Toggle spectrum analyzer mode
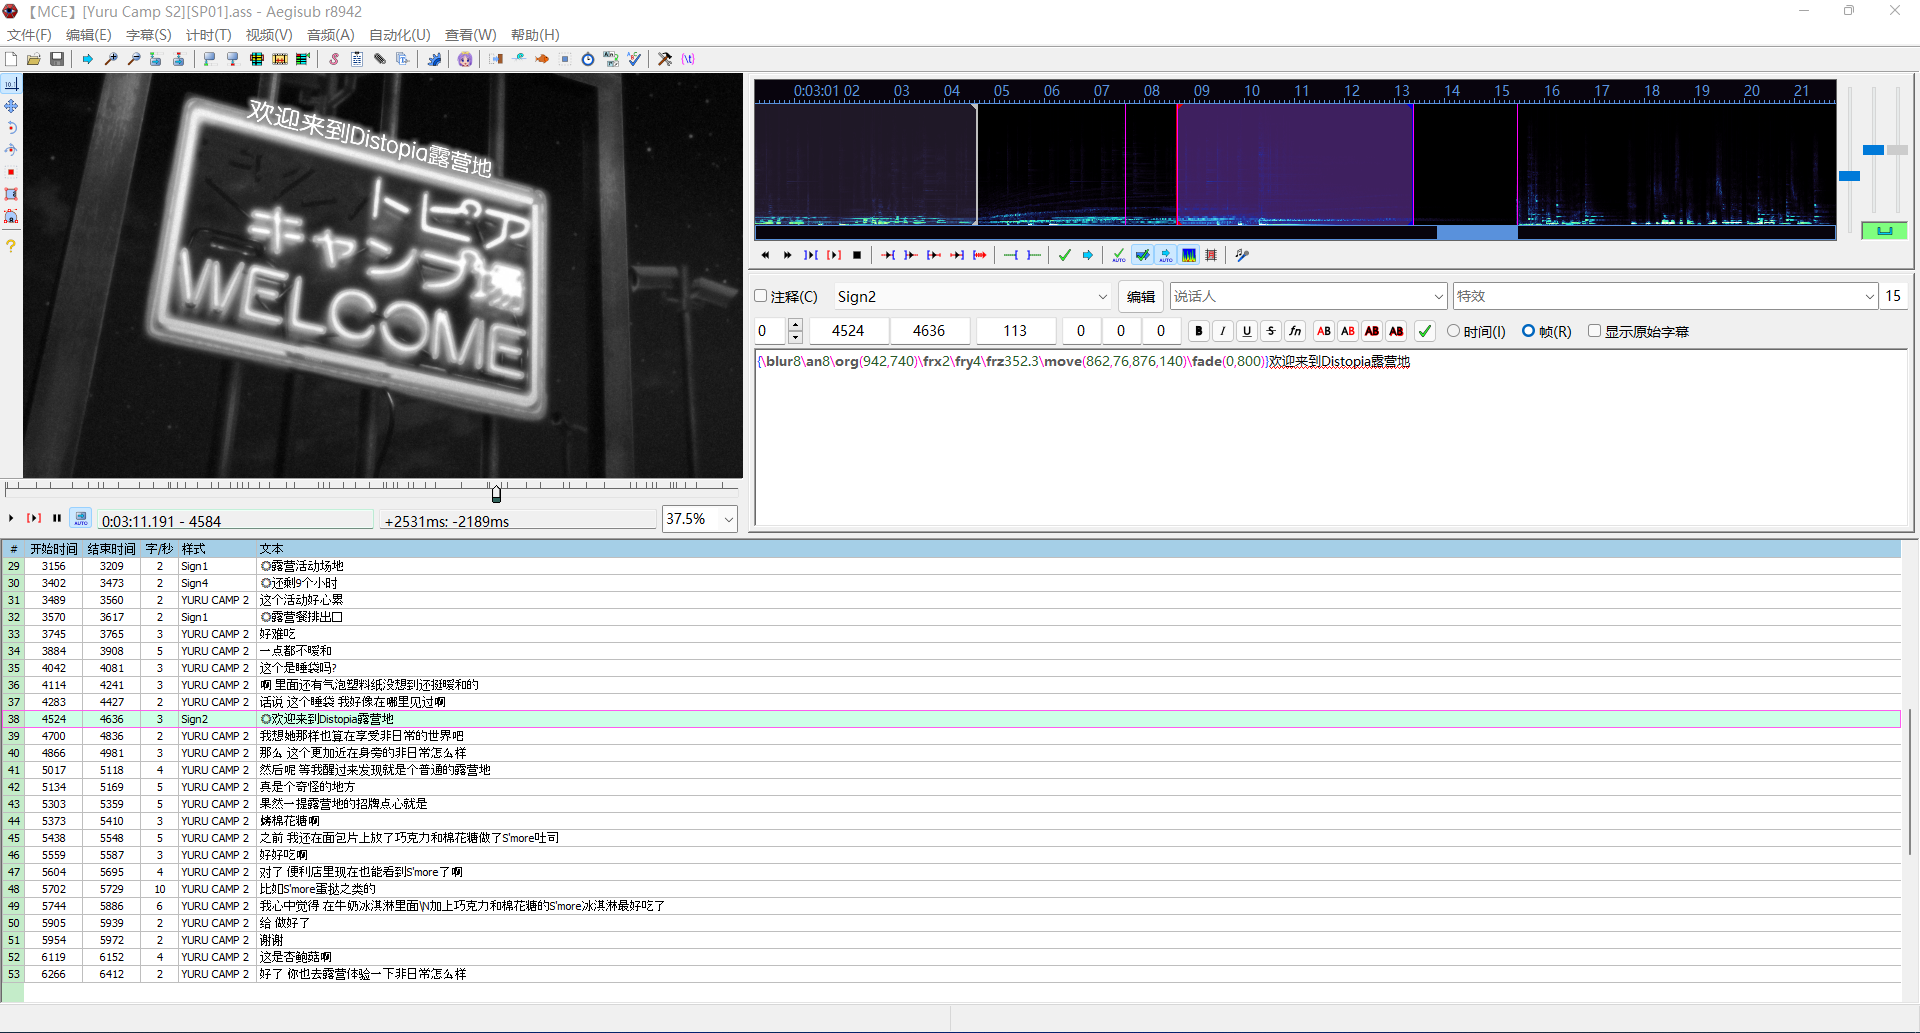The image size is (1920, 1033). [1188, 255]
